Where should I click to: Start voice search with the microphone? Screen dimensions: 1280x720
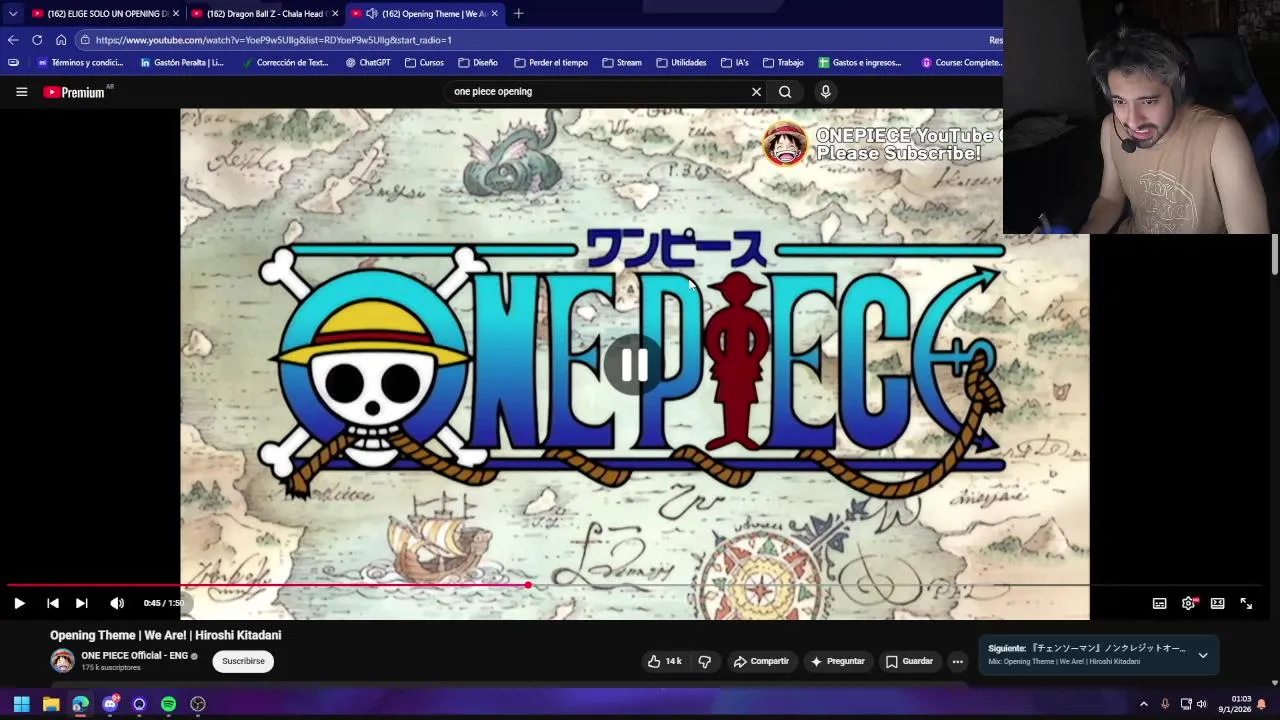[825, 92]
